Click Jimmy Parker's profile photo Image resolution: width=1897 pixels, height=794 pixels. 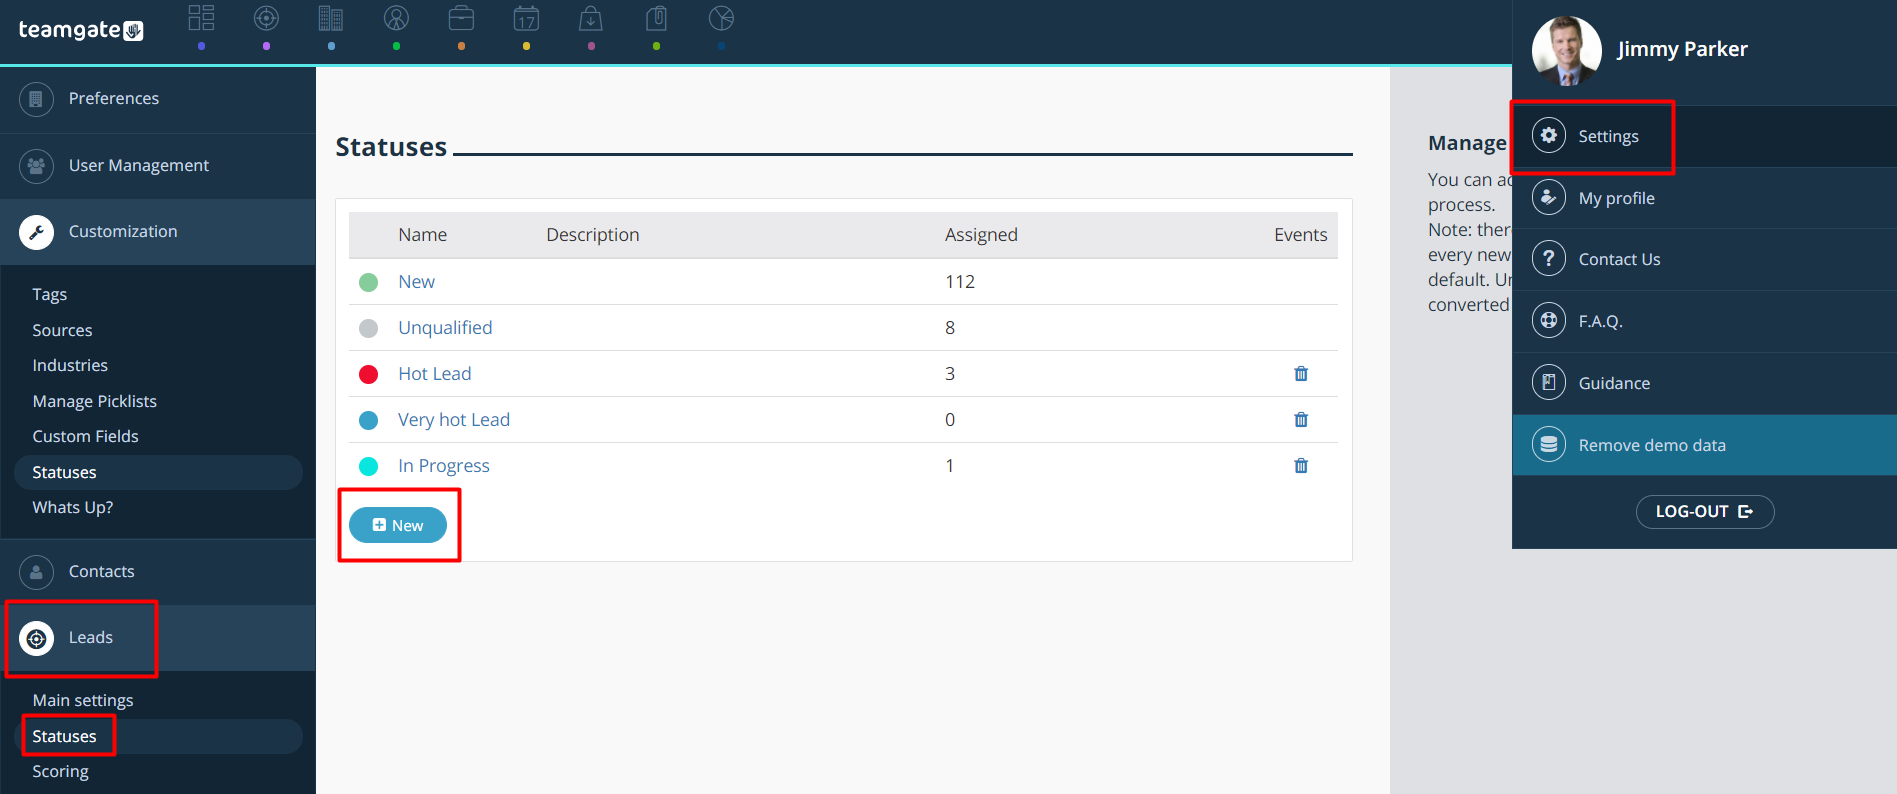pyautogui.click(x=1567, y=51)
